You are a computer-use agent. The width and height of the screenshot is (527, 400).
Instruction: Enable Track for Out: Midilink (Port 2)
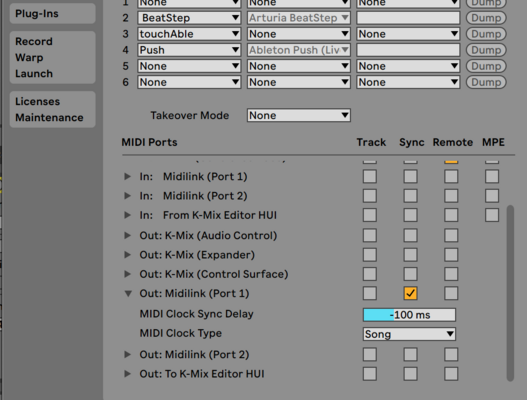tap(370, 354)
